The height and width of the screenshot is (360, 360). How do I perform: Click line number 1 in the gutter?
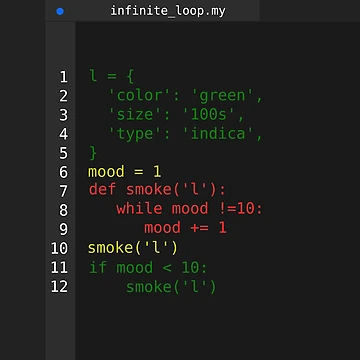64,77
